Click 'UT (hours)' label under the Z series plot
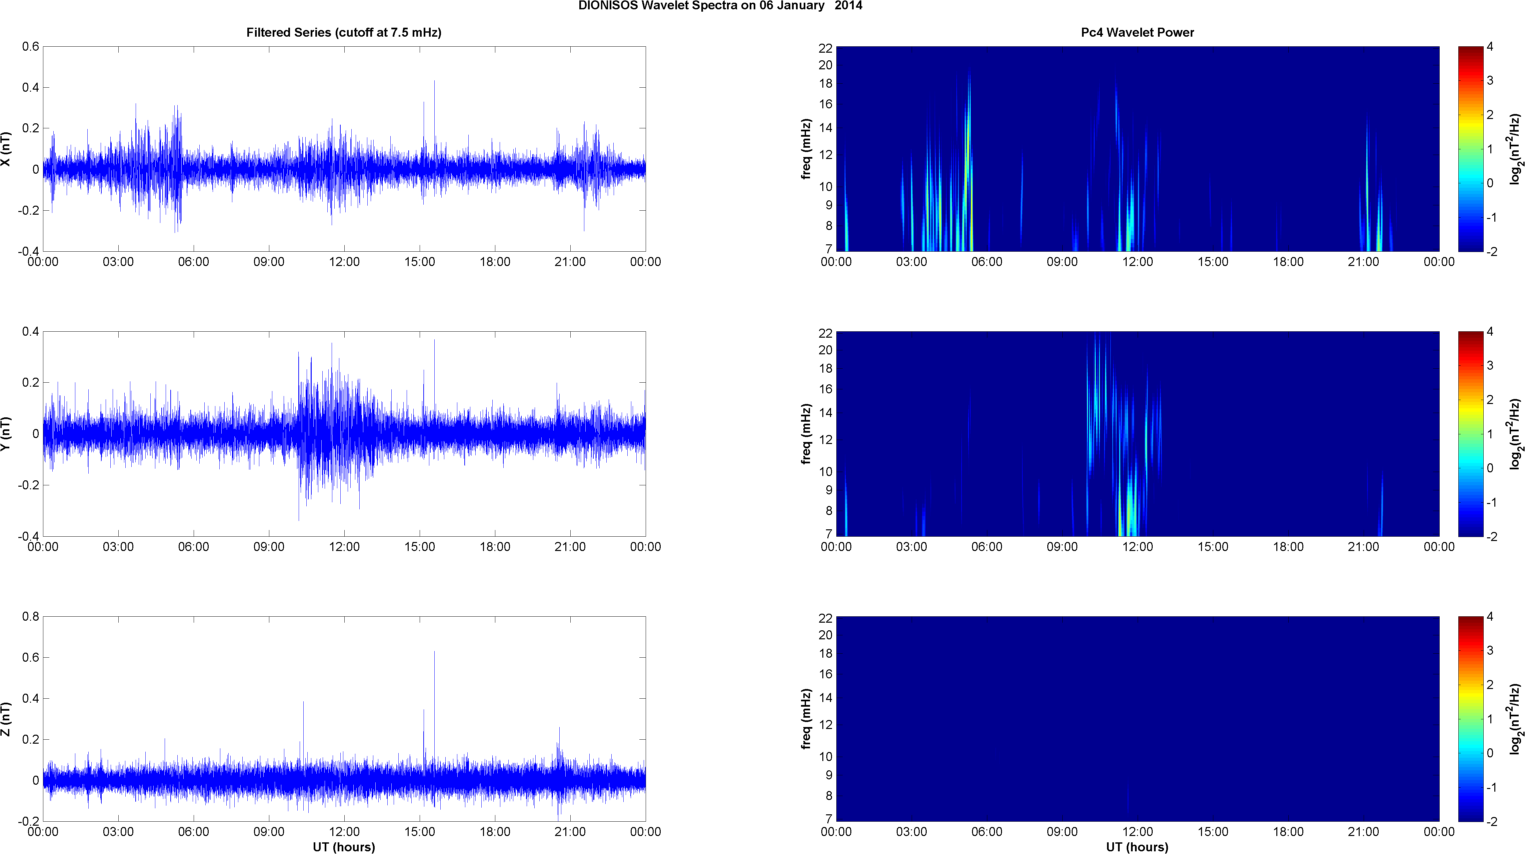 click(344, 847)
